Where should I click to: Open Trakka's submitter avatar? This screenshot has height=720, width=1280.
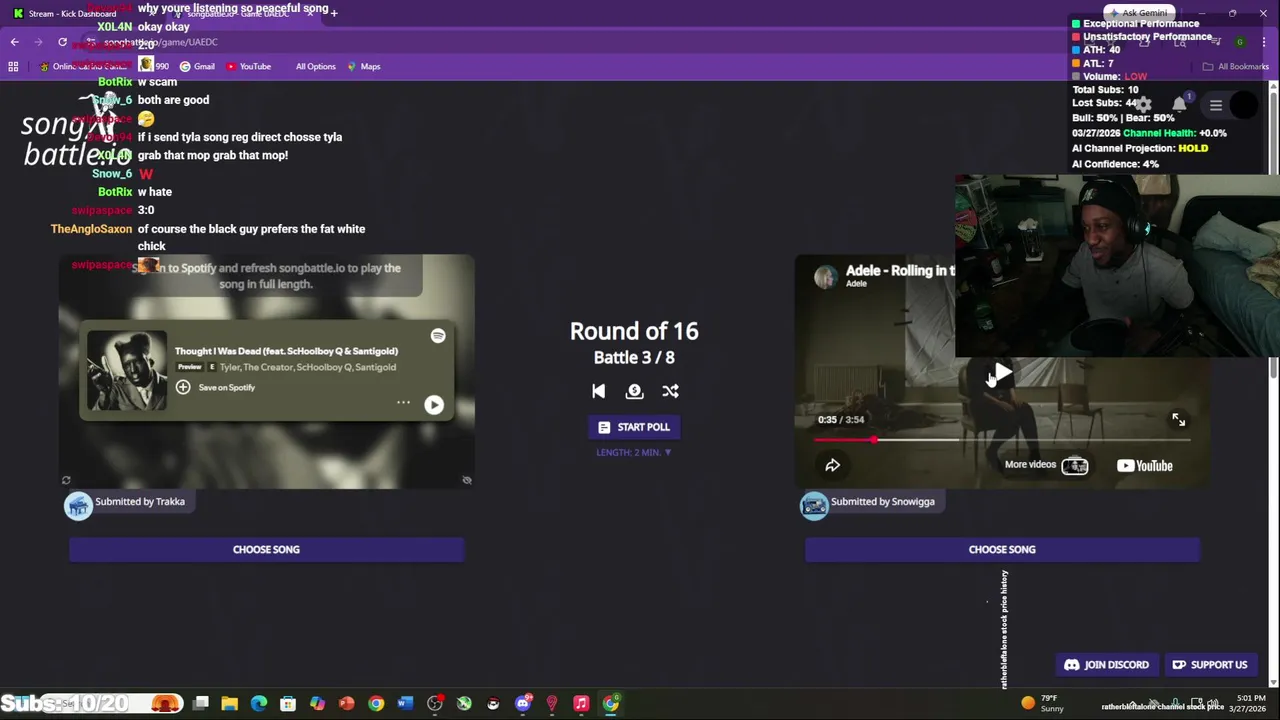tap(78, 506)
